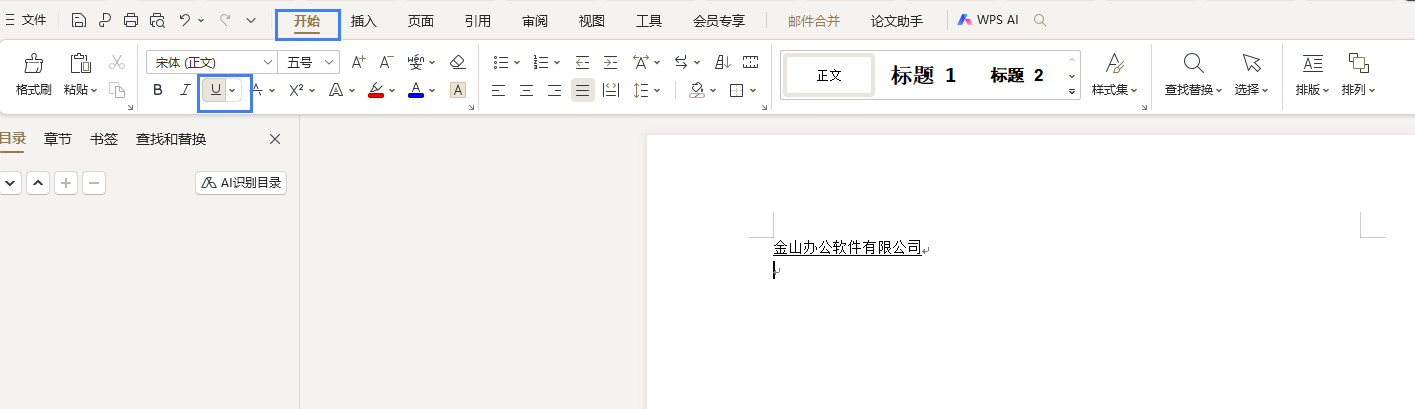Viewport: 1415px width, 409px height.
Task: Click the paragraph shading paint bucket
Action: [697, 90]
